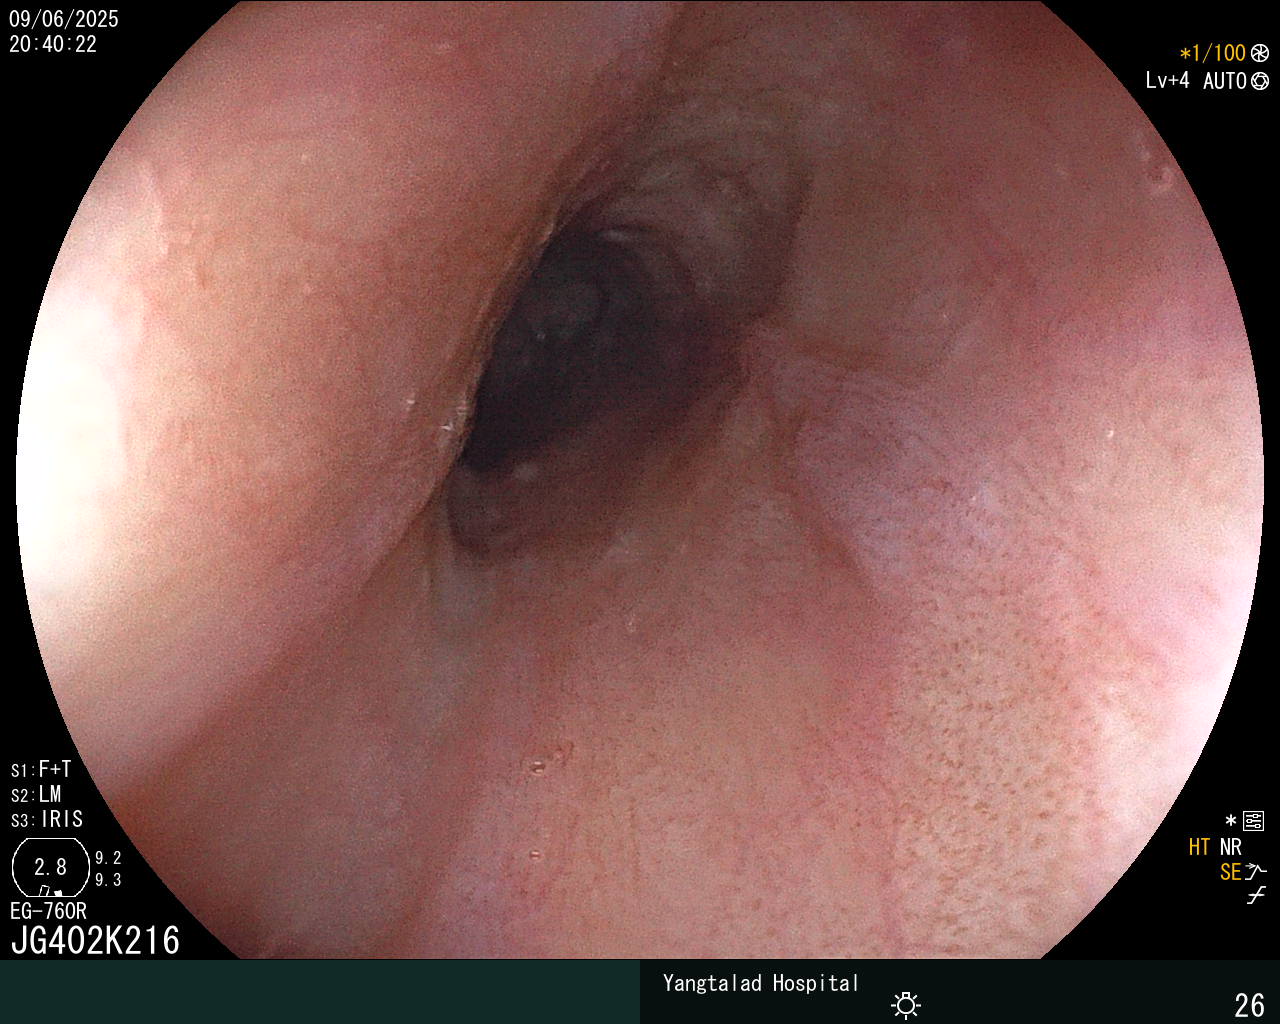Click the iris icon beside AUTO

point(1260,81)
